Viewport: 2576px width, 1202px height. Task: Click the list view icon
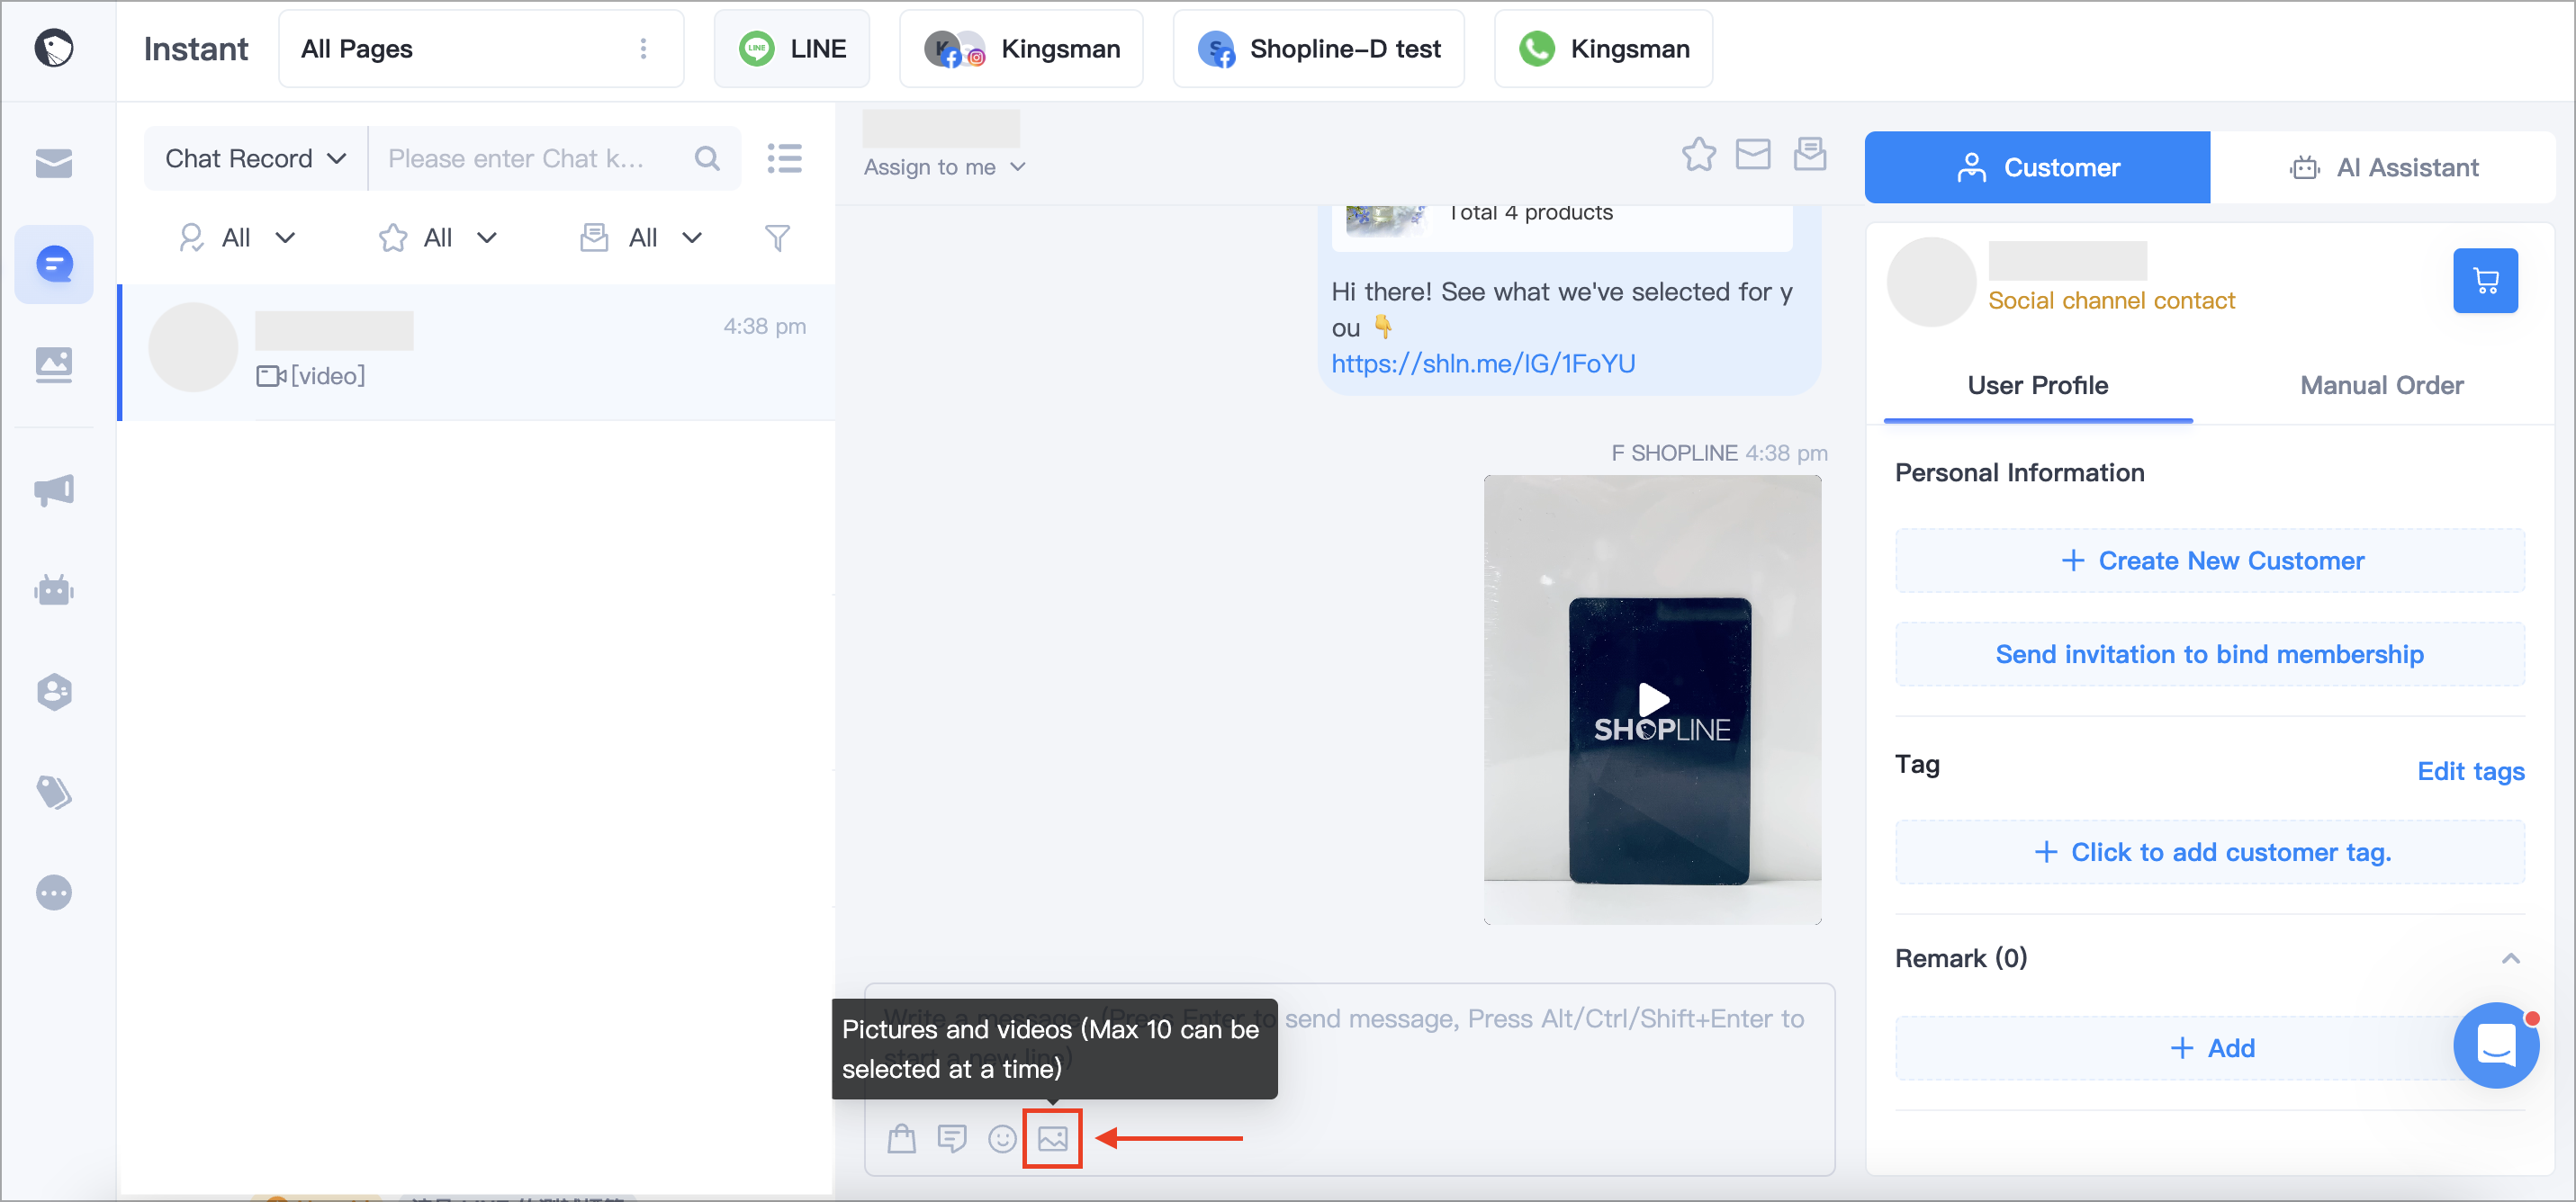[x=785, y=159]
